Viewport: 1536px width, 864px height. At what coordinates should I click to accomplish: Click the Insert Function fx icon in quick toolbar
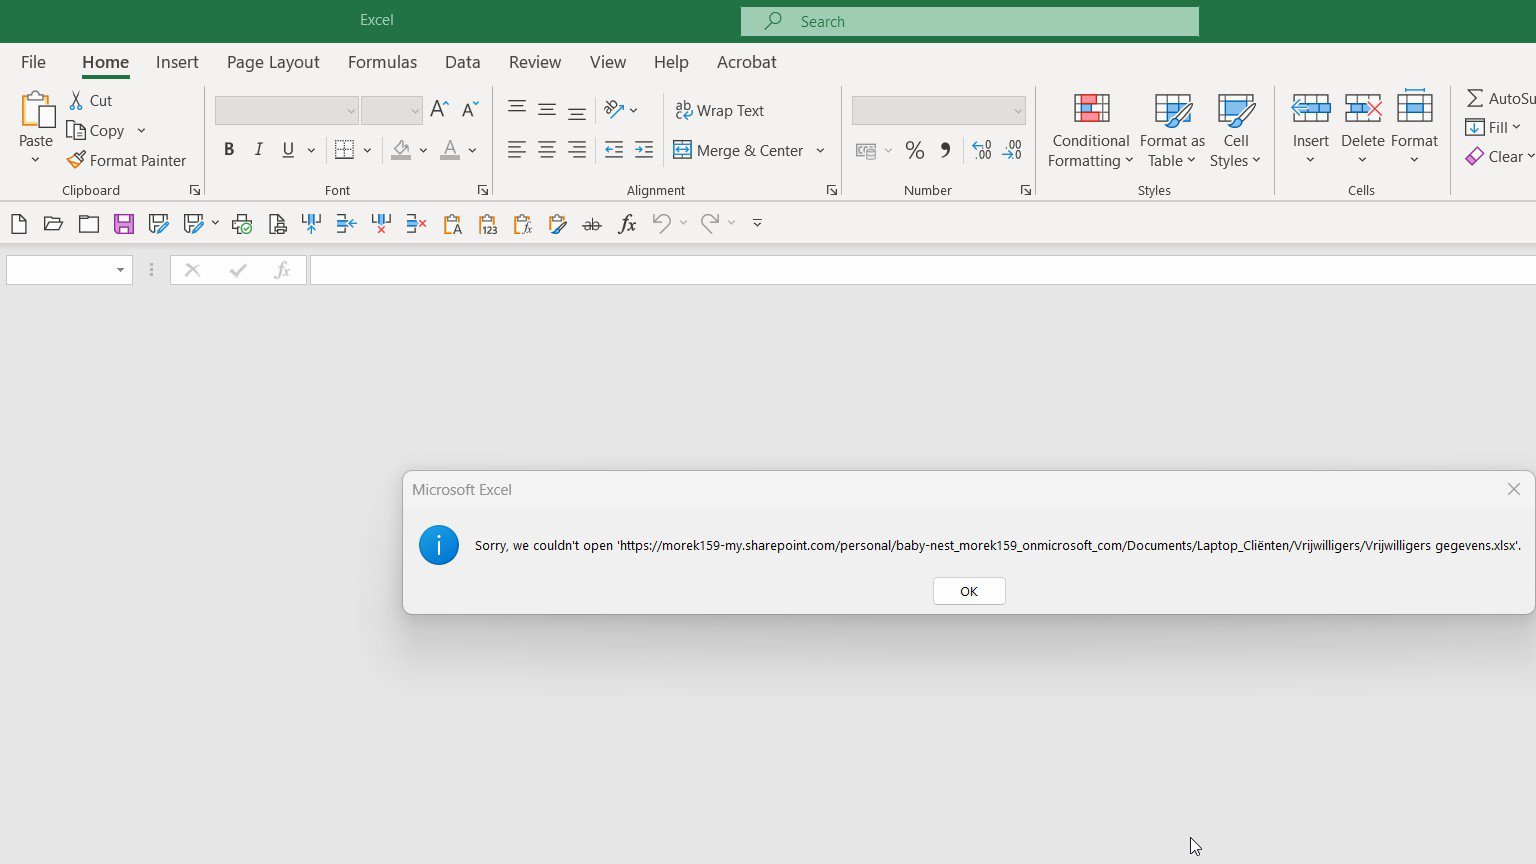point(627,224)
